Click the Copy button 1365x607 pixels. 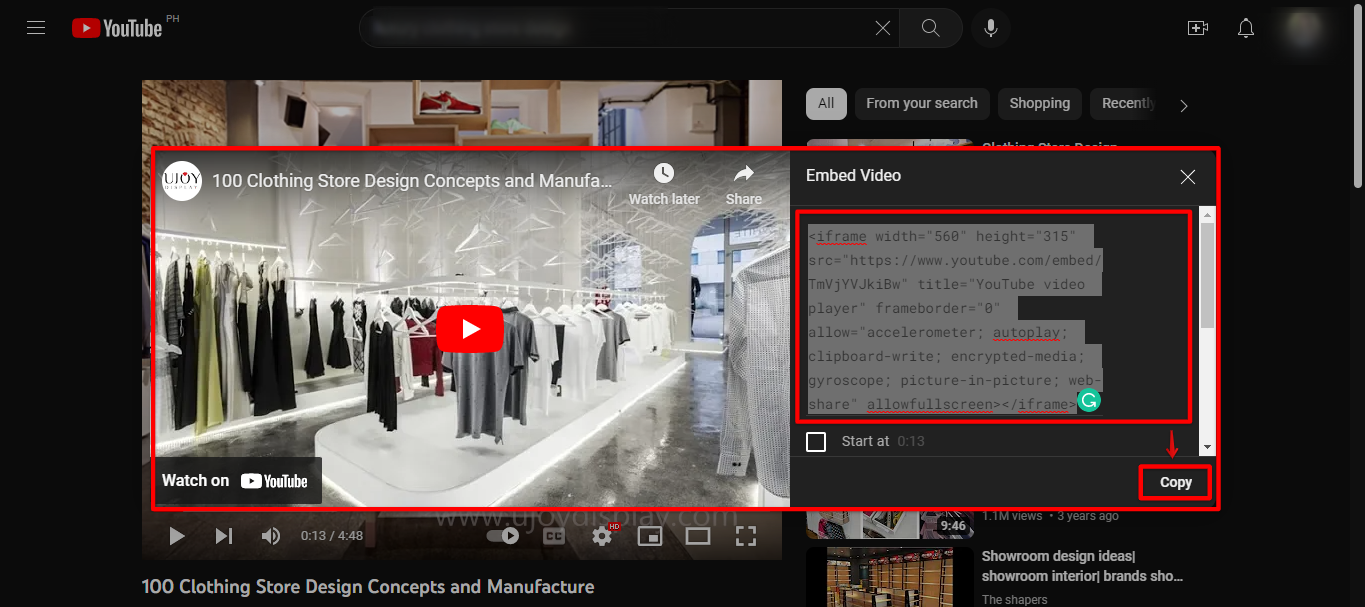(1175, 482)
